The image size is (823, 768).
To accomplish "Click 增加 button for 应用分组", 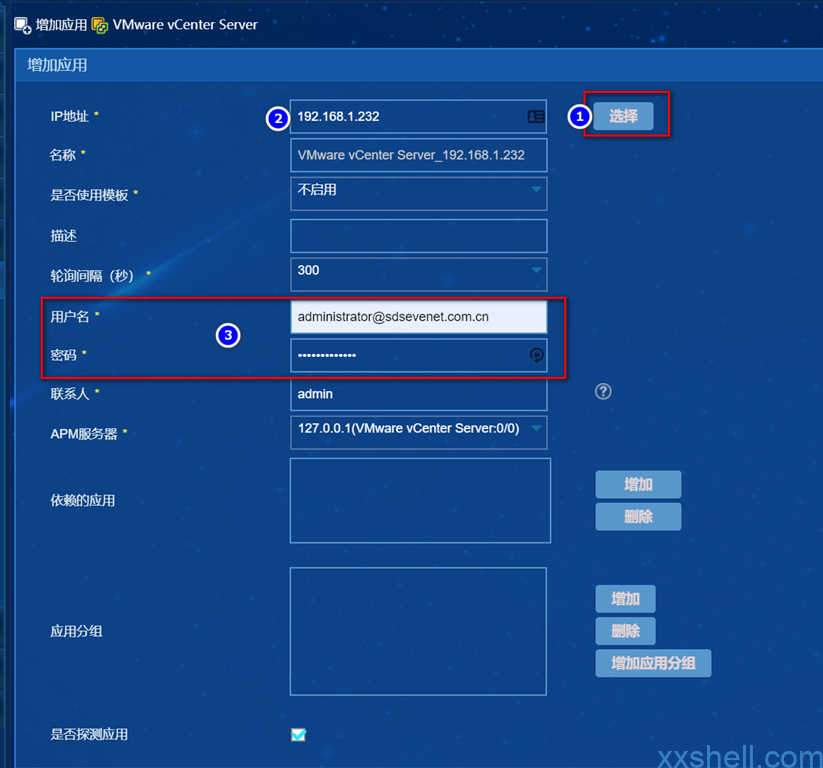I will (x=625, y=599).
